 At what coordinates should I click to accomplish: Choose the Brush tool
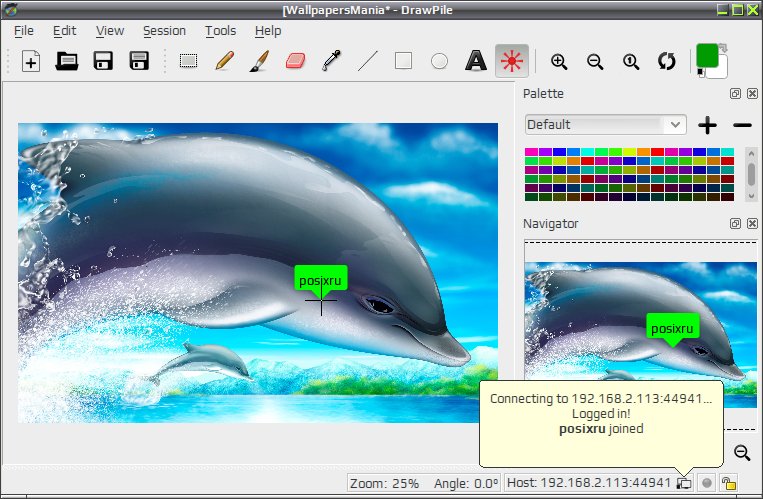pyautogui.click(x=259, y=61)
